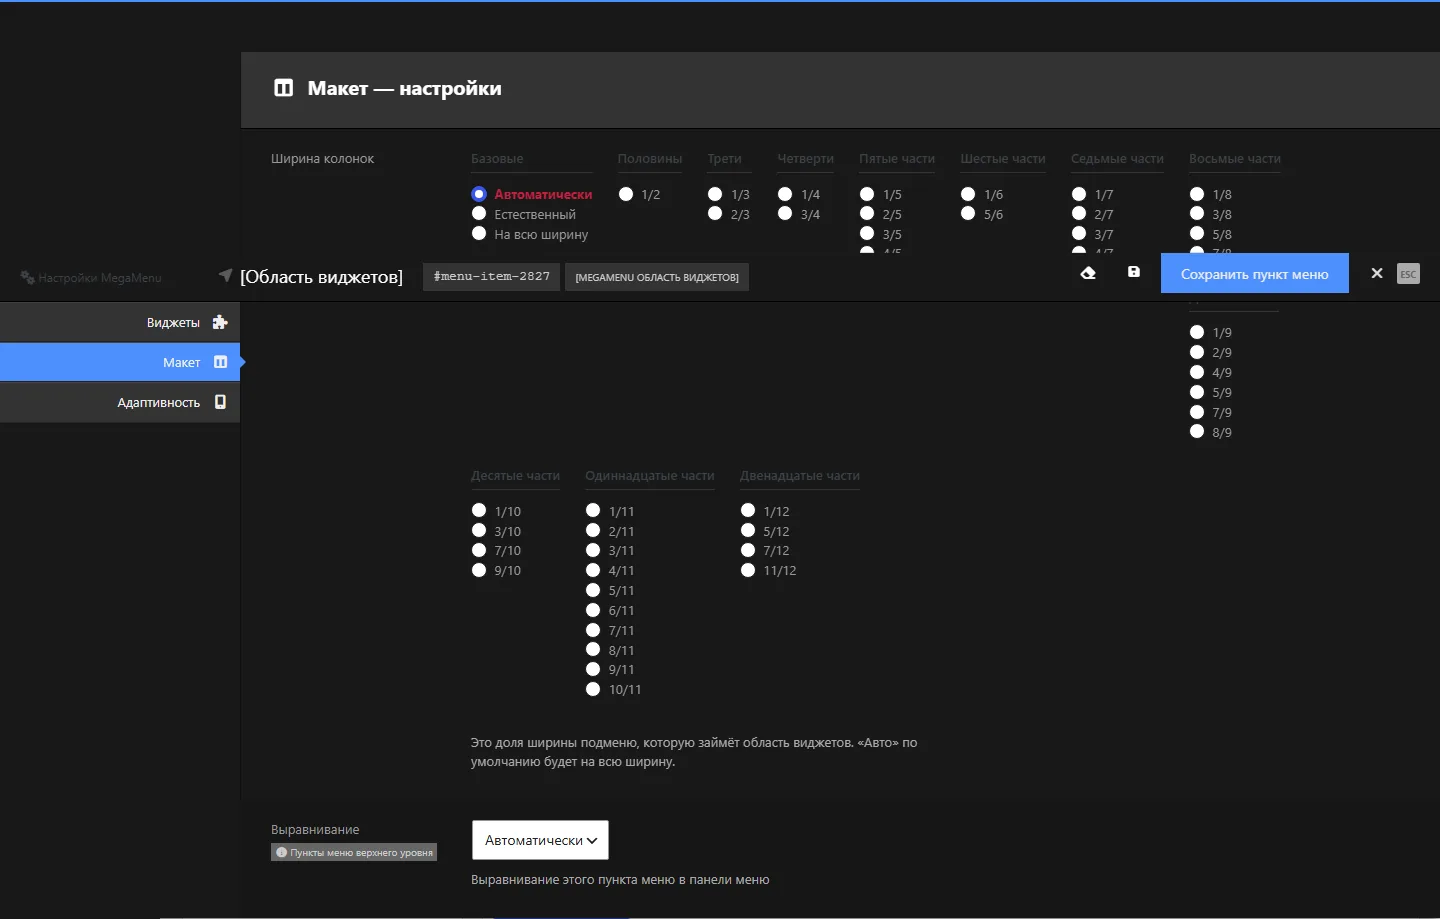Select На всю ширину radio

point(479,233)
